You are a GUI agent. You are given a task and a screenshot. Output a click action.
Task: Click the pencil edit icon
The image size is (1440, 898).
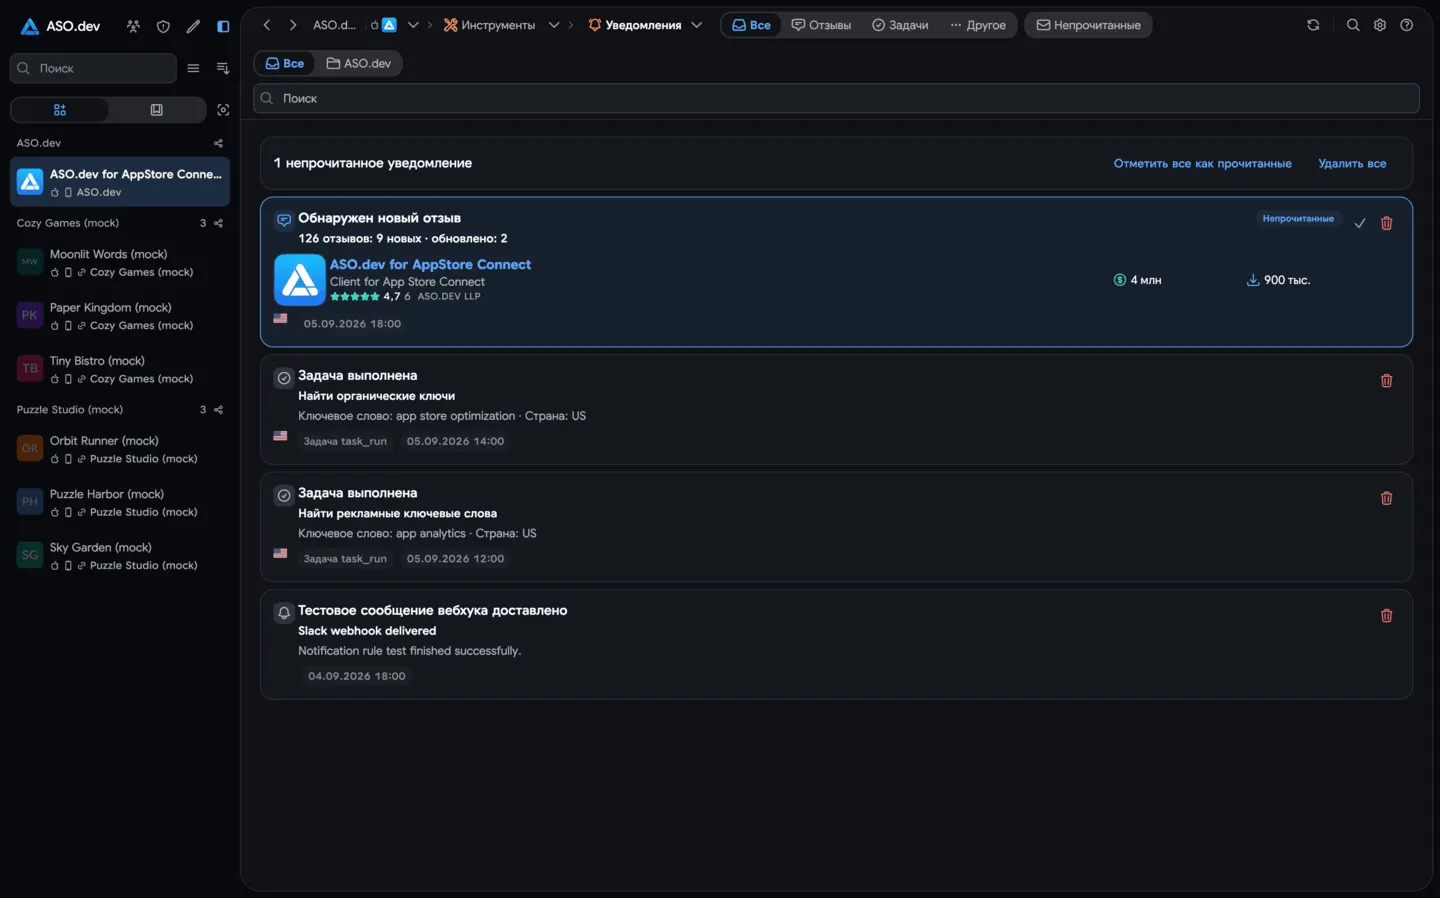[193, 26]
